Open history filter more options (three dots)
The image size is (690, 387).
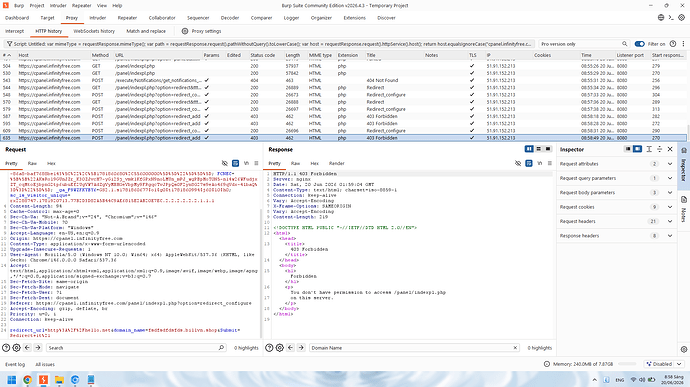coord(683,44)
